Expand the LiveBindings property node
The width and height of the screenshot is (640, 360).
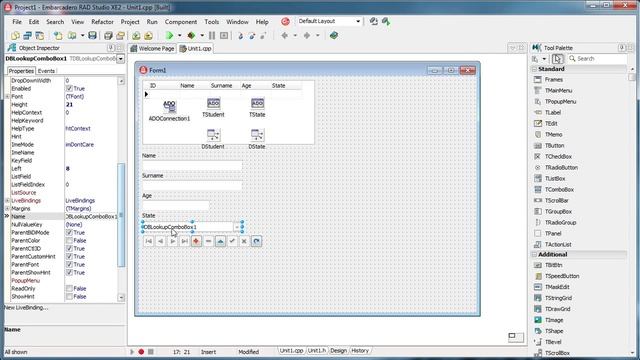click(7, 200)
